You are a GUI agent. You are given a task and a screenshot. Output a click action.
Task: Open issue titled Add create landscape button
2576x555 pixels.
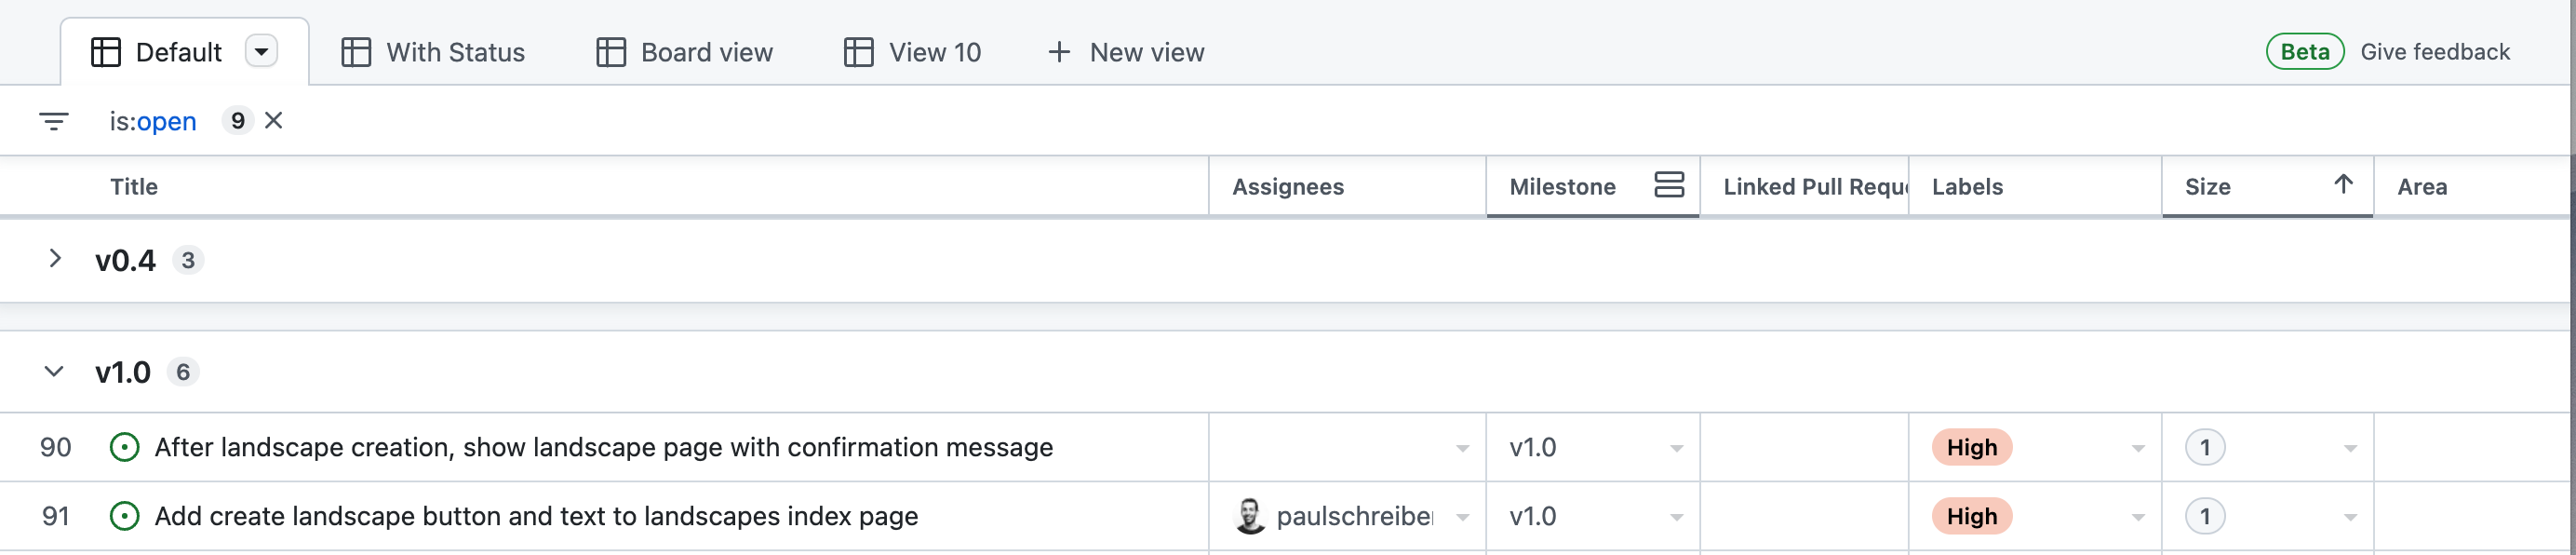pos(535,516)
